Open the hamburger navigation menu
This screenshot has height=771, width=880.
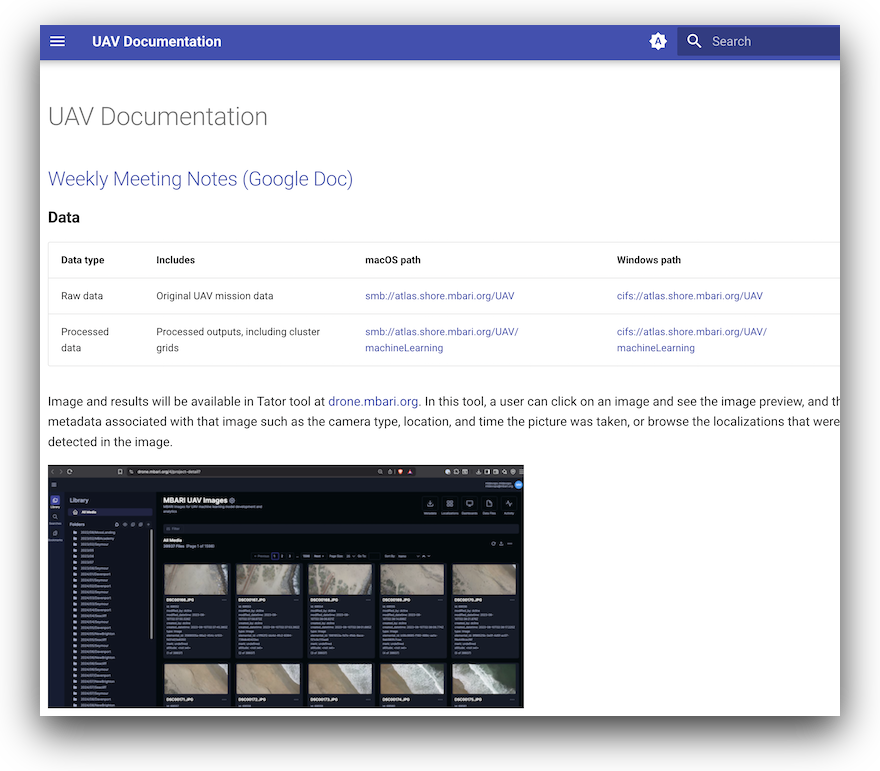tap(57, 41)
